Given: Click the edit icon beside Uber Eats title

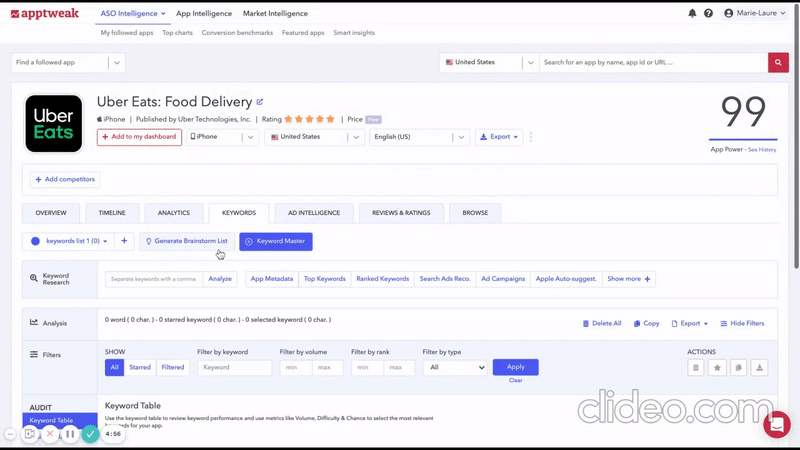Looking at the screenshot, I should (260, 102).
